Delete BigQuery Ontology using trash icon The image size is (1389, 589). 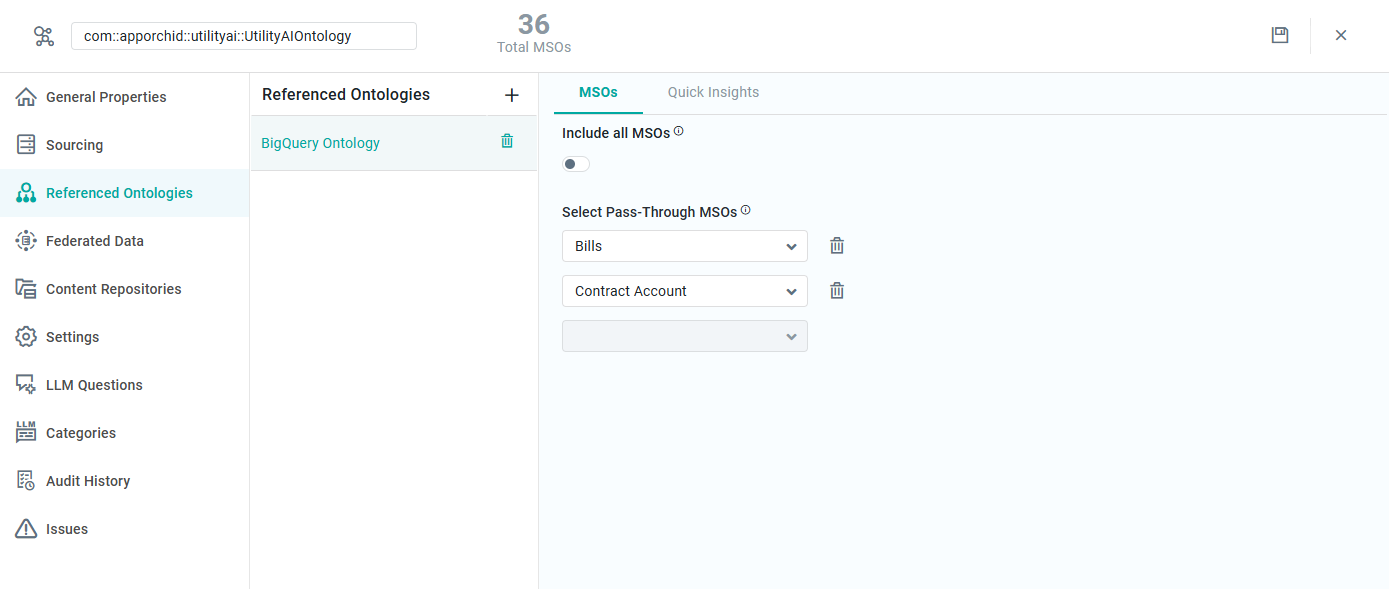507,142
